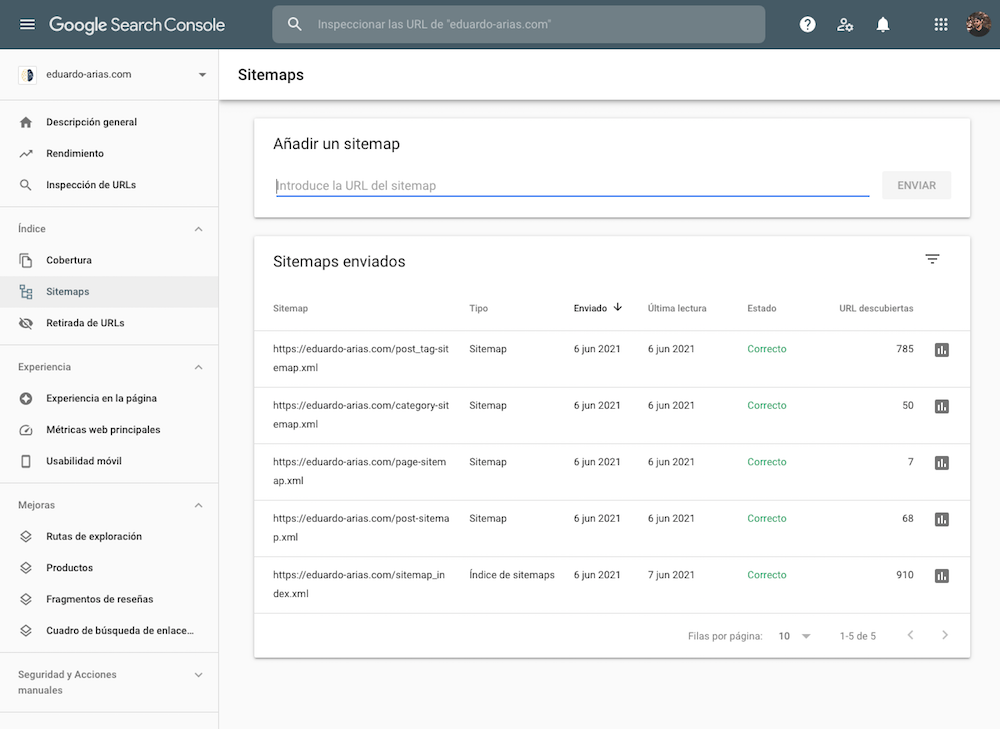Screen dimensions: 1000x729
Task: Open the notifications bell
Action: pyautogui.click(x=883, y=24)
